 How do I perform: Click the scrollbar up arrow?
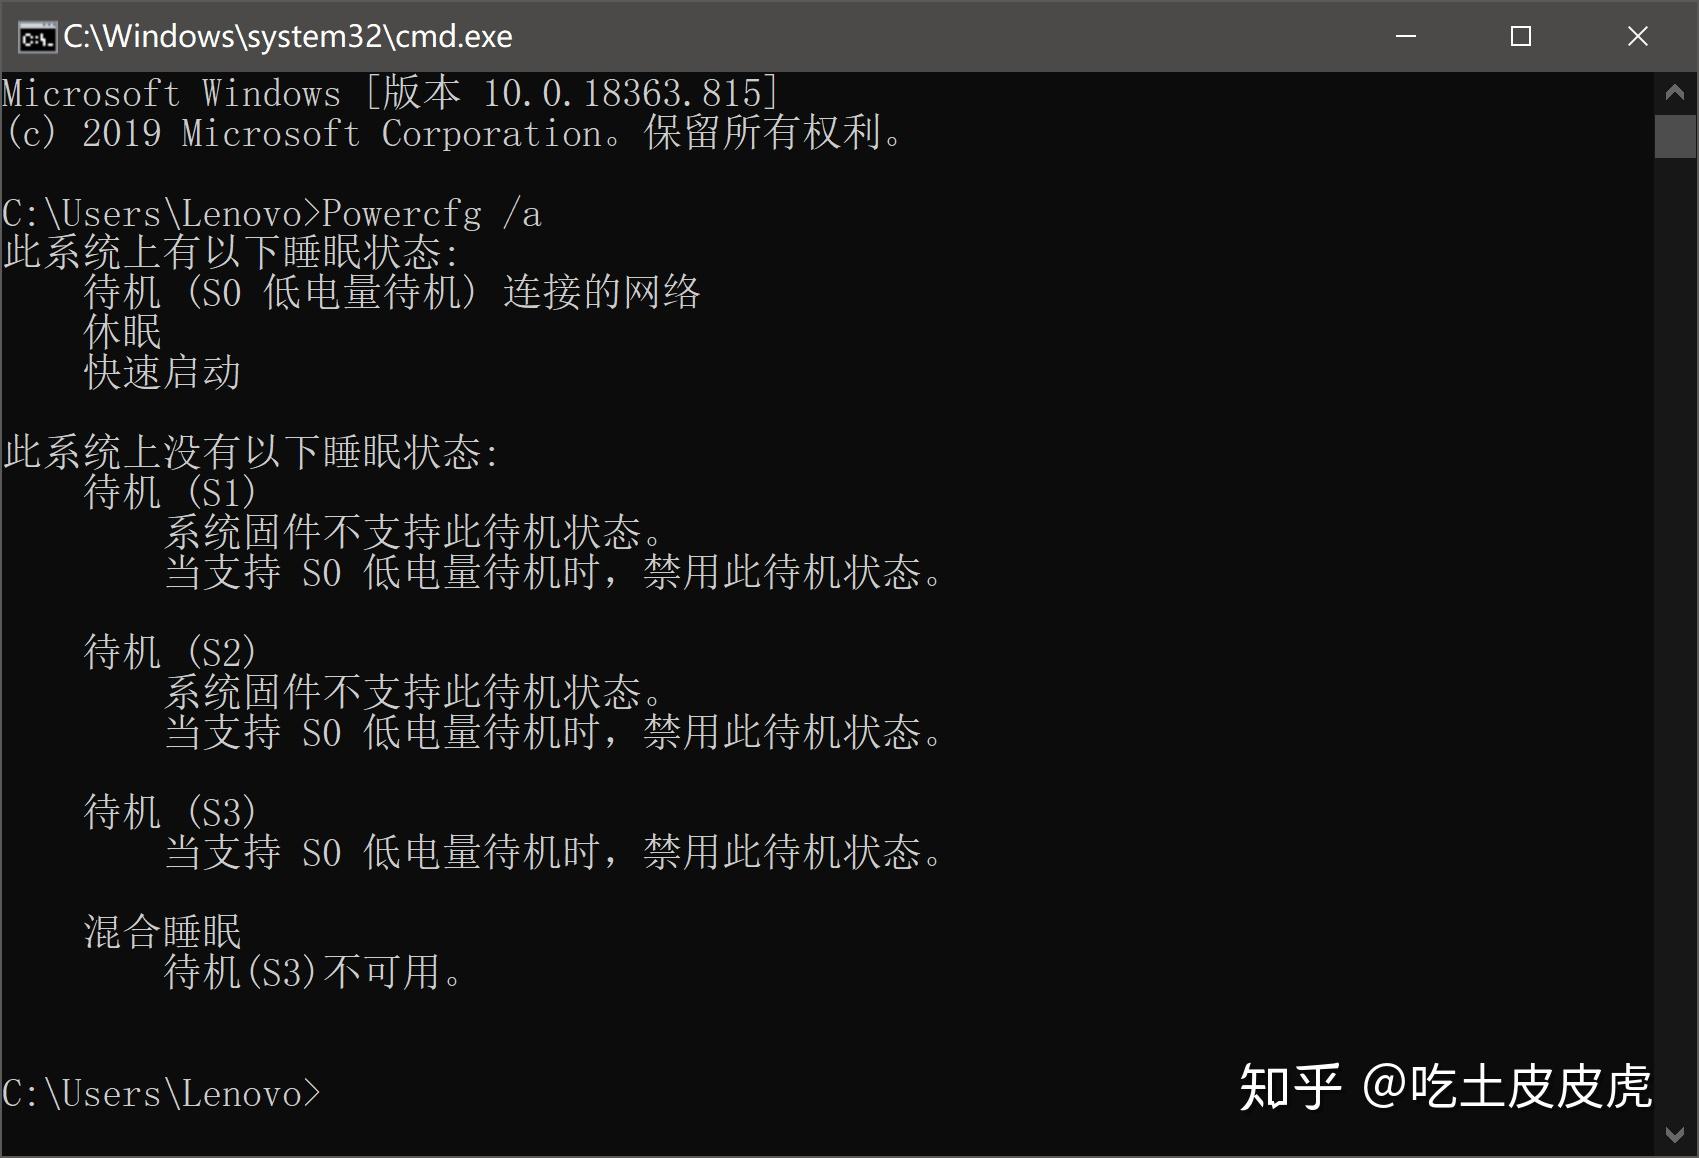click(x=1675, y=93)
